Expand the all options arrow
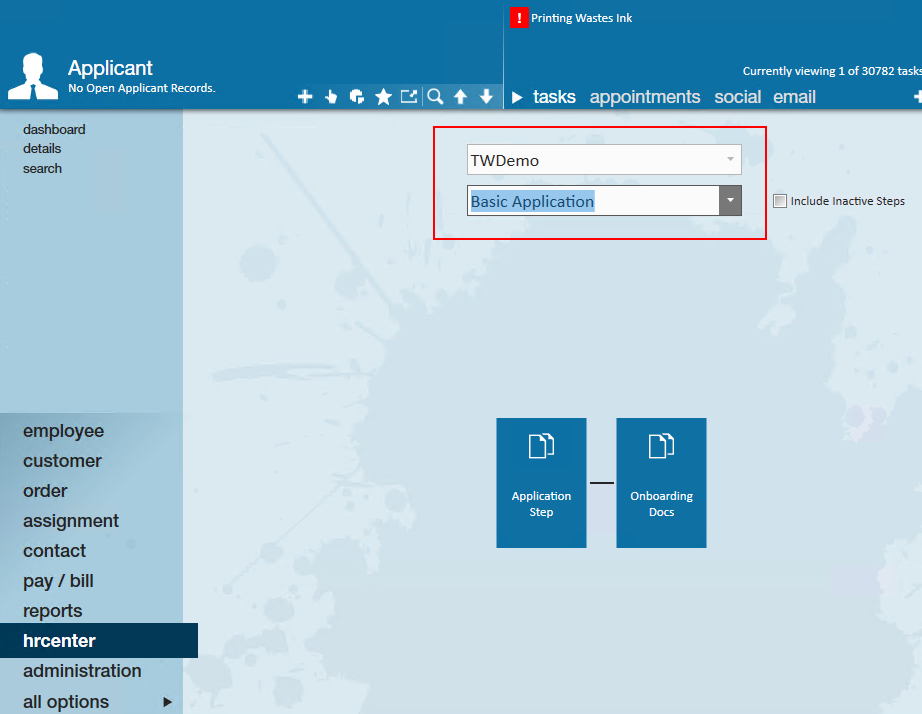The image size is (922, 714). 168,702
